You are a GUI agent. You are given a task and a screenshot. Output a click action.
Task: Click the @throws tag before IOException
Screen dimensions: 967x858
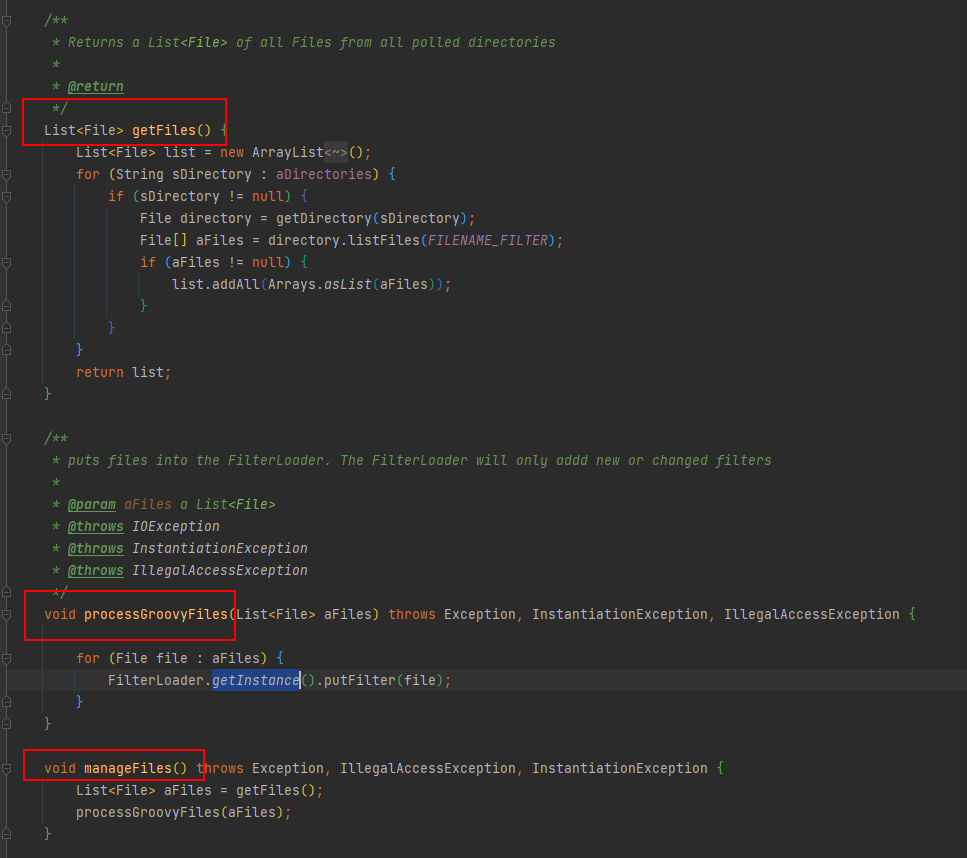[96, 527]
